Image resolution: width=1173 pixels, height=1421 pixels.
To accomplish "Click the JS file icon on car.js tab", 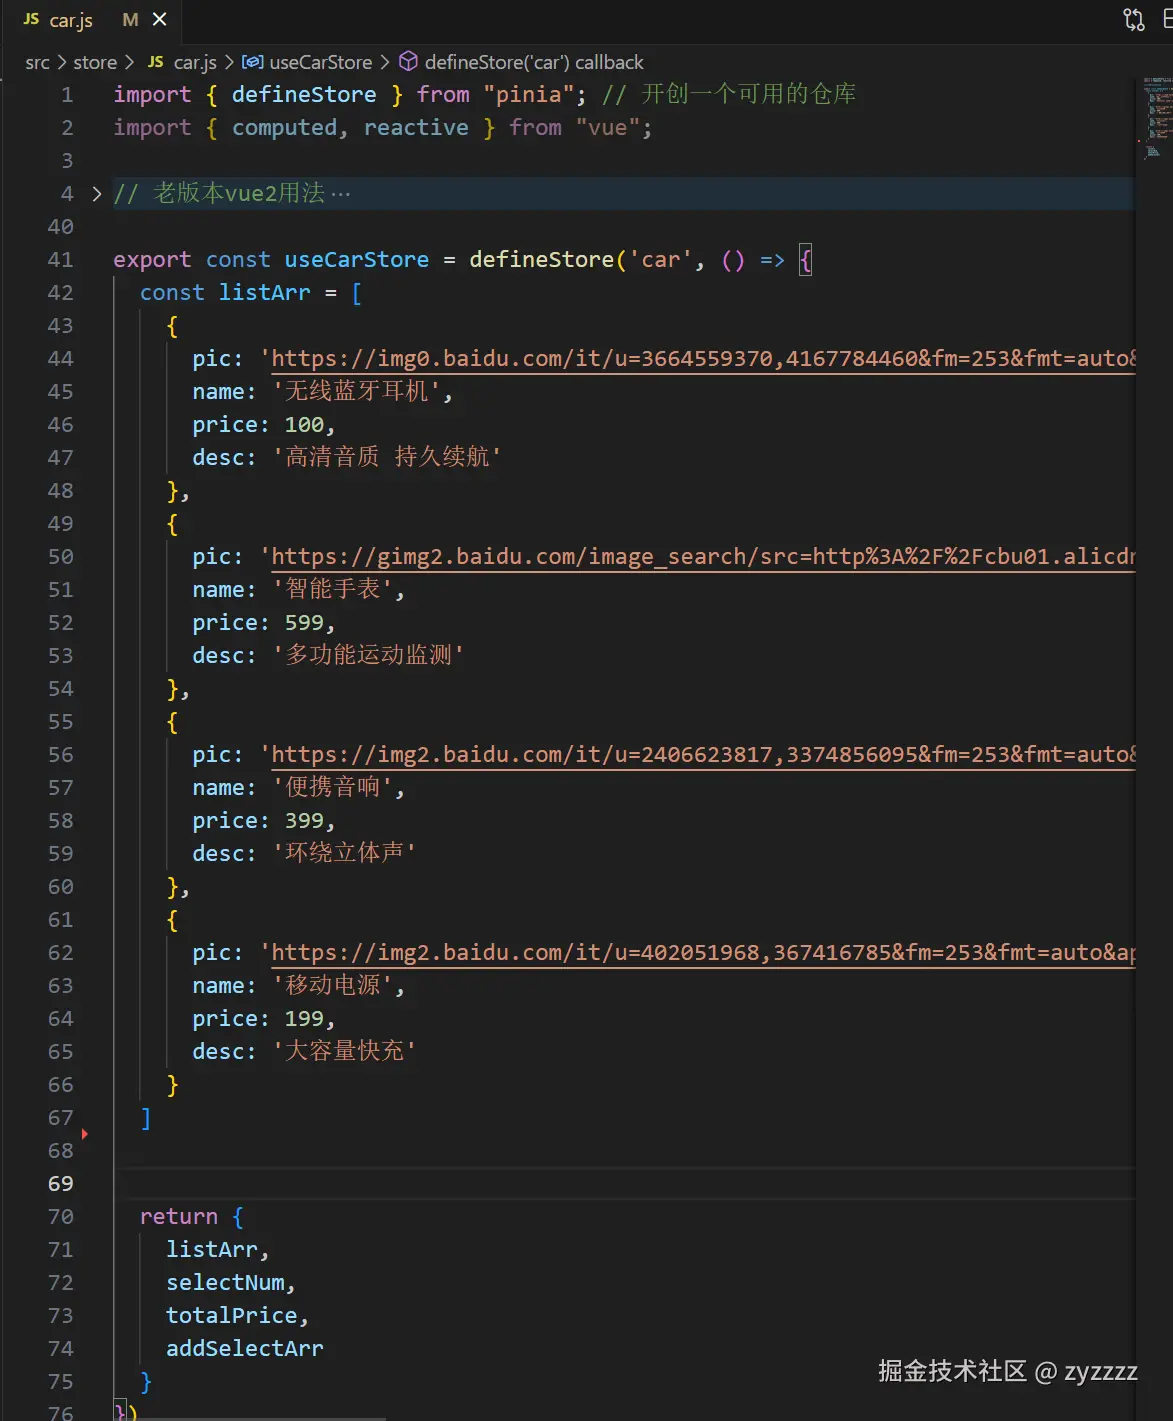I will pyautogui.click(x=31, y=20).
